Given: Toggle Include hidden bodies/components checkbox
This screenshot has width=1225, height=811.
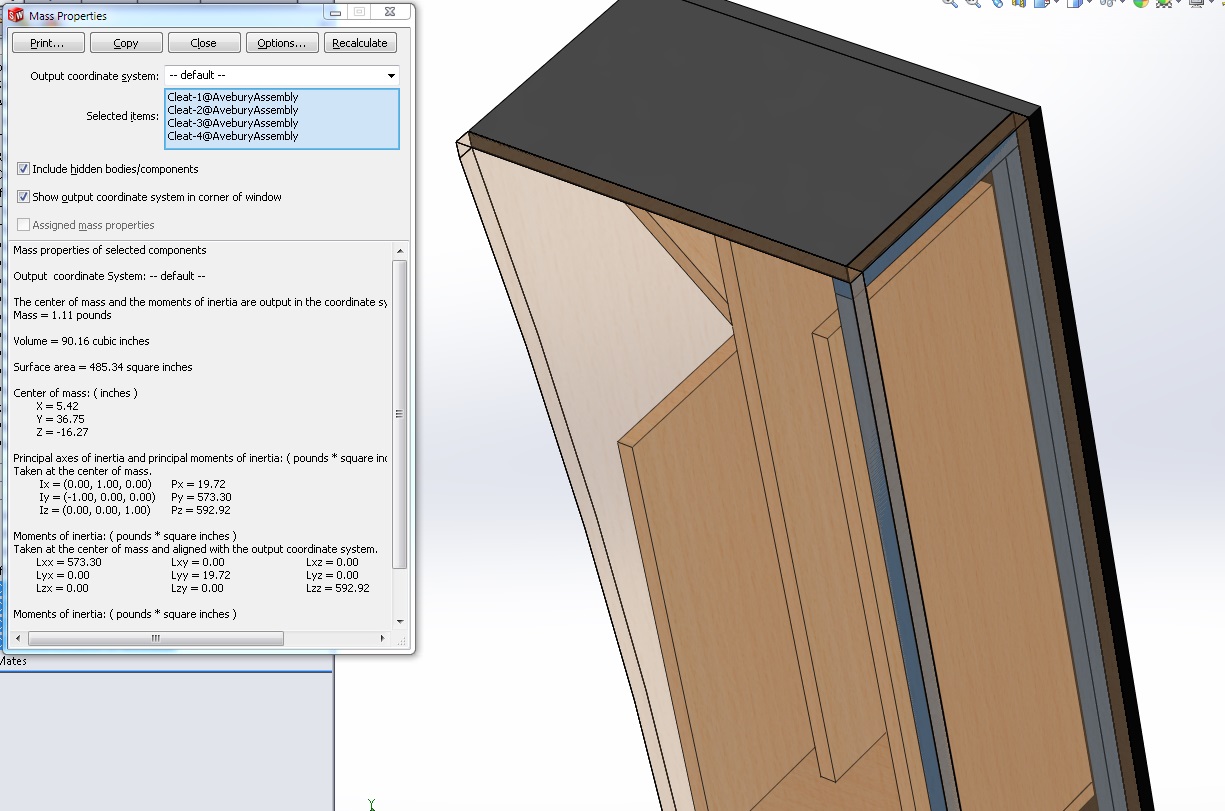Looking at the screenshot, I should click(x=24, y=169).
